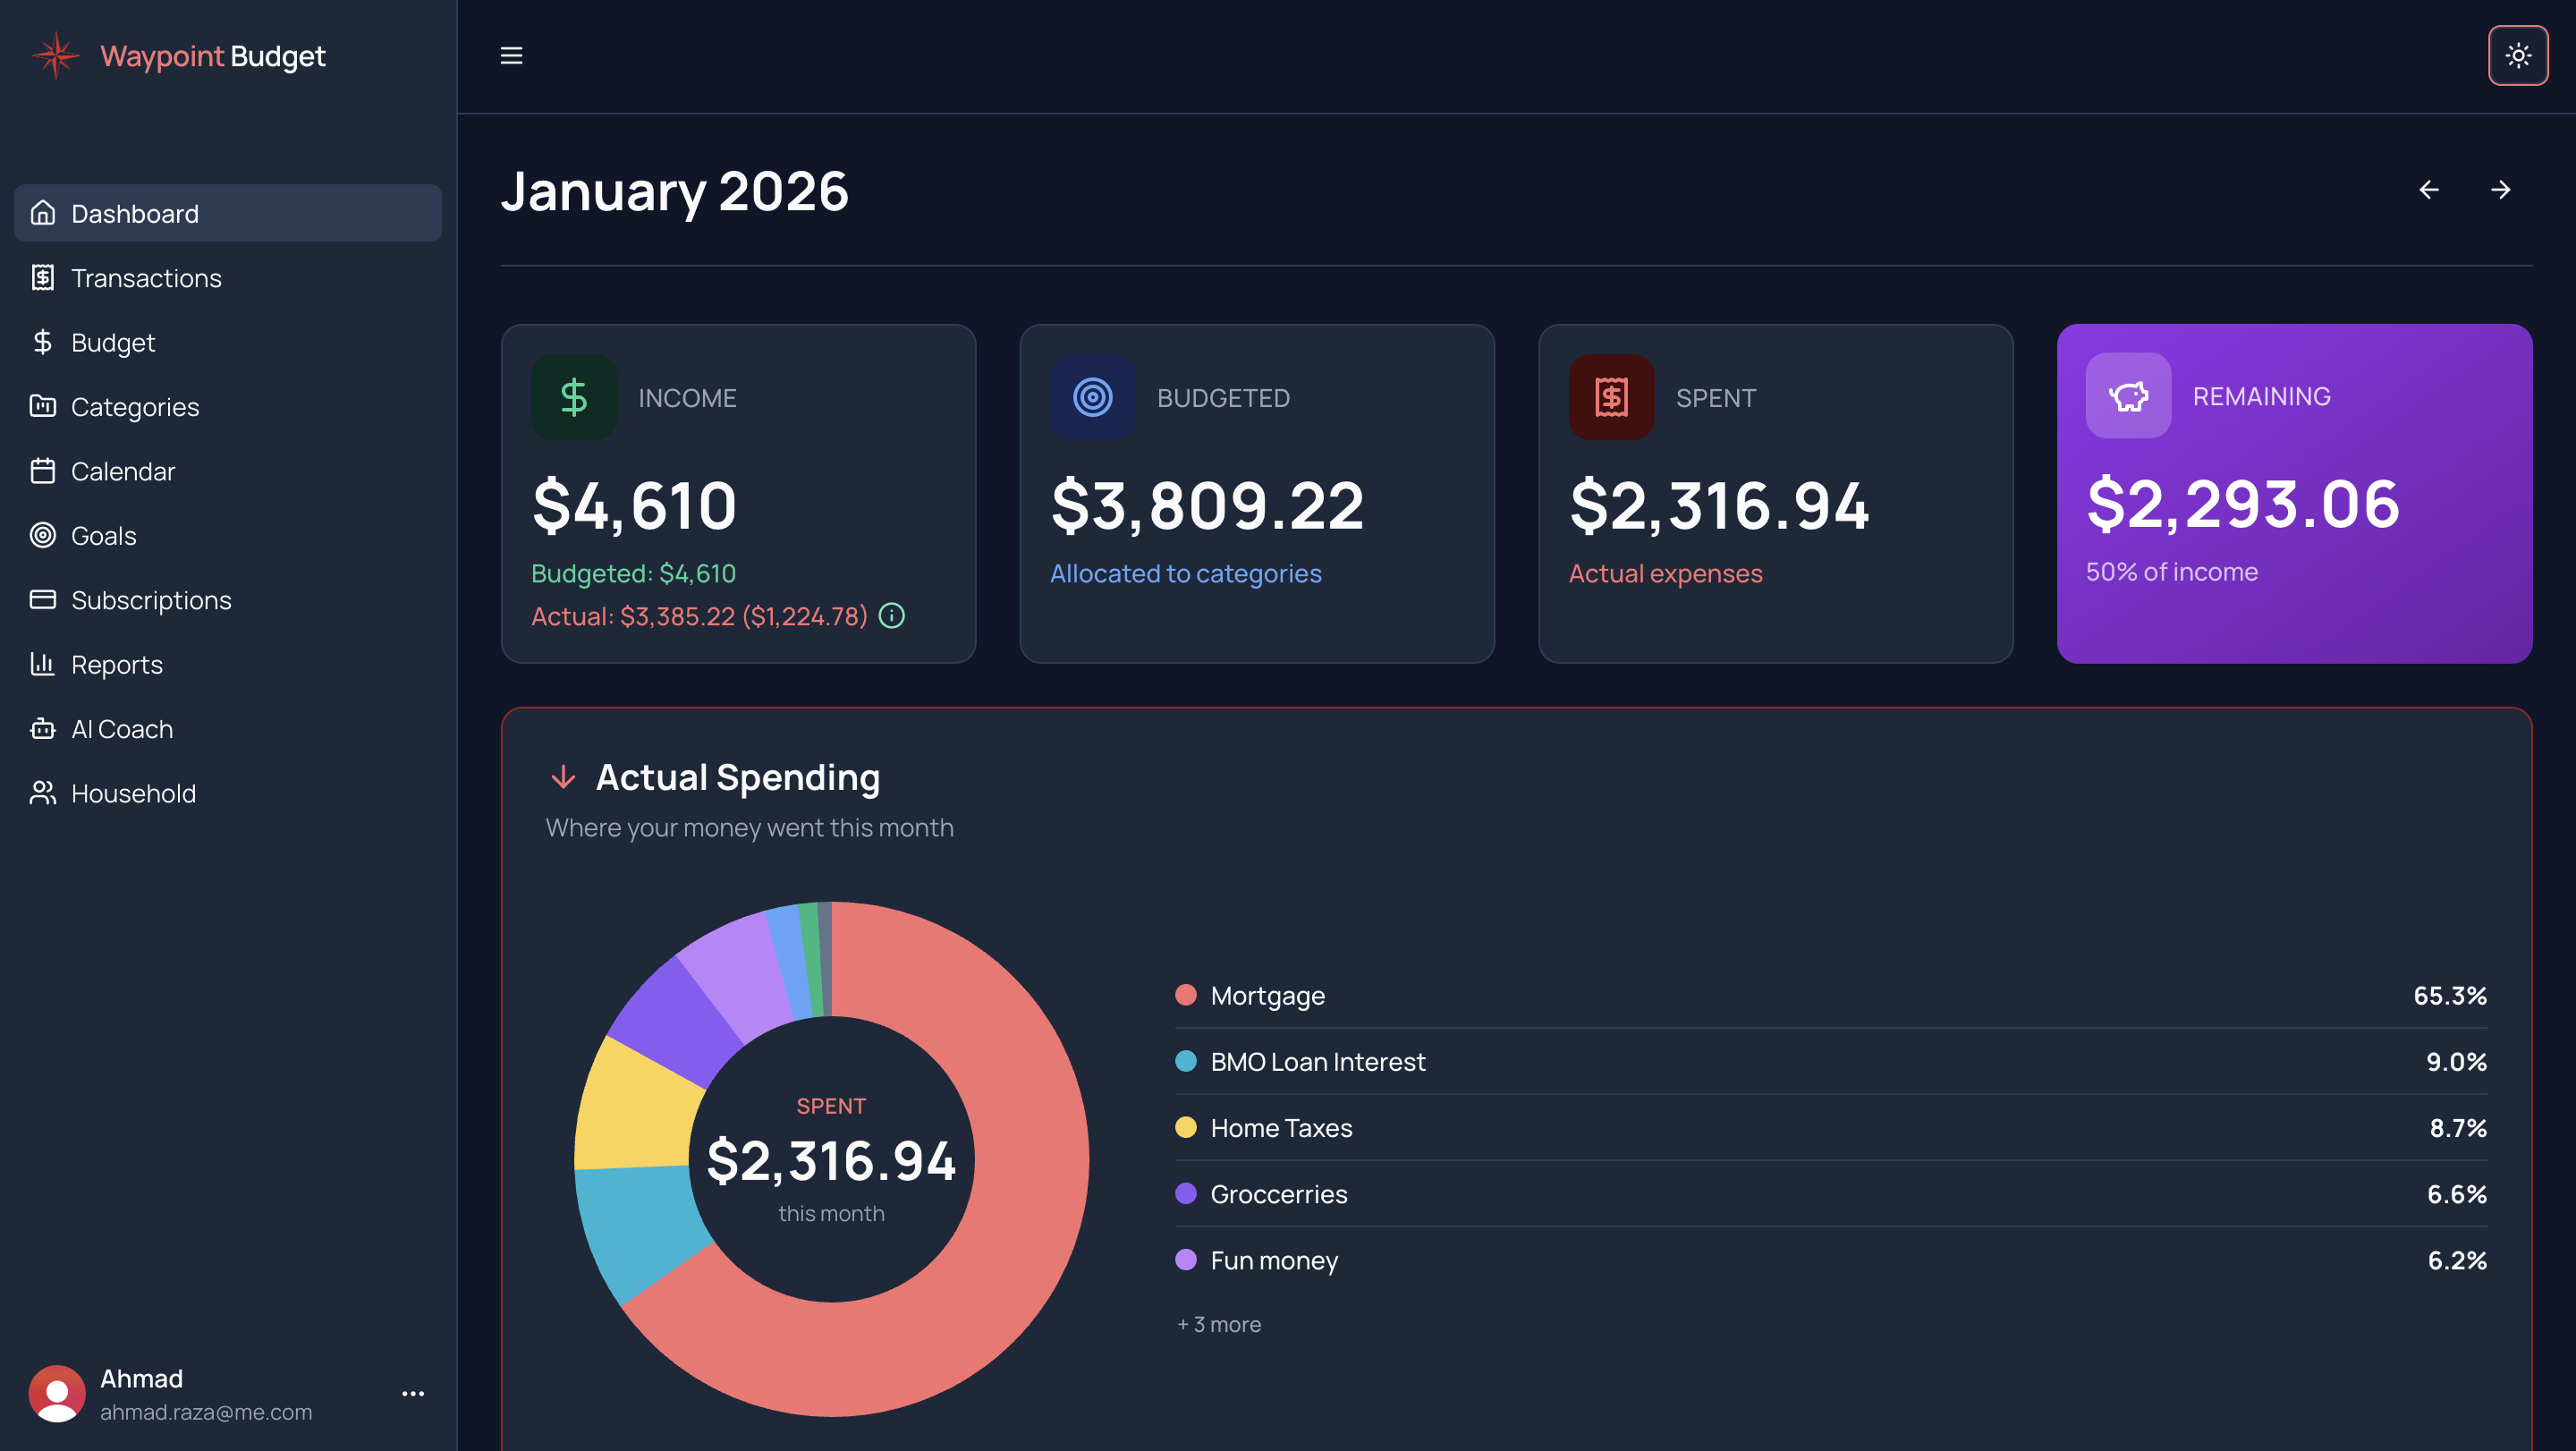Go to next month with right arrow
Screen dimensions: 2576x1451
point(2500,189)
